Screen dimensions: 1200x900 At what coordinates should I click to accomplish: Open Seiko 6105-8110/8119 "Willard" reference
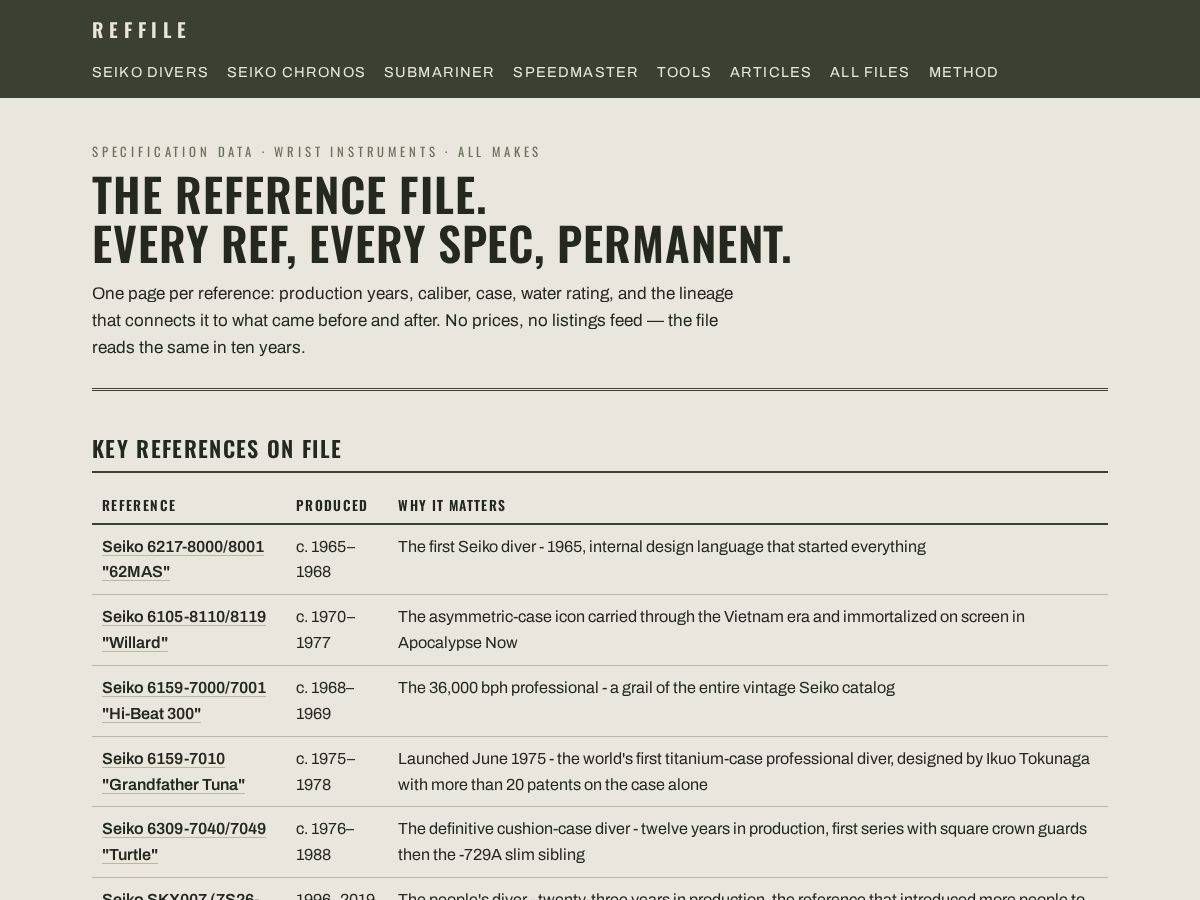pyautogui.click(x=184, y=630)
